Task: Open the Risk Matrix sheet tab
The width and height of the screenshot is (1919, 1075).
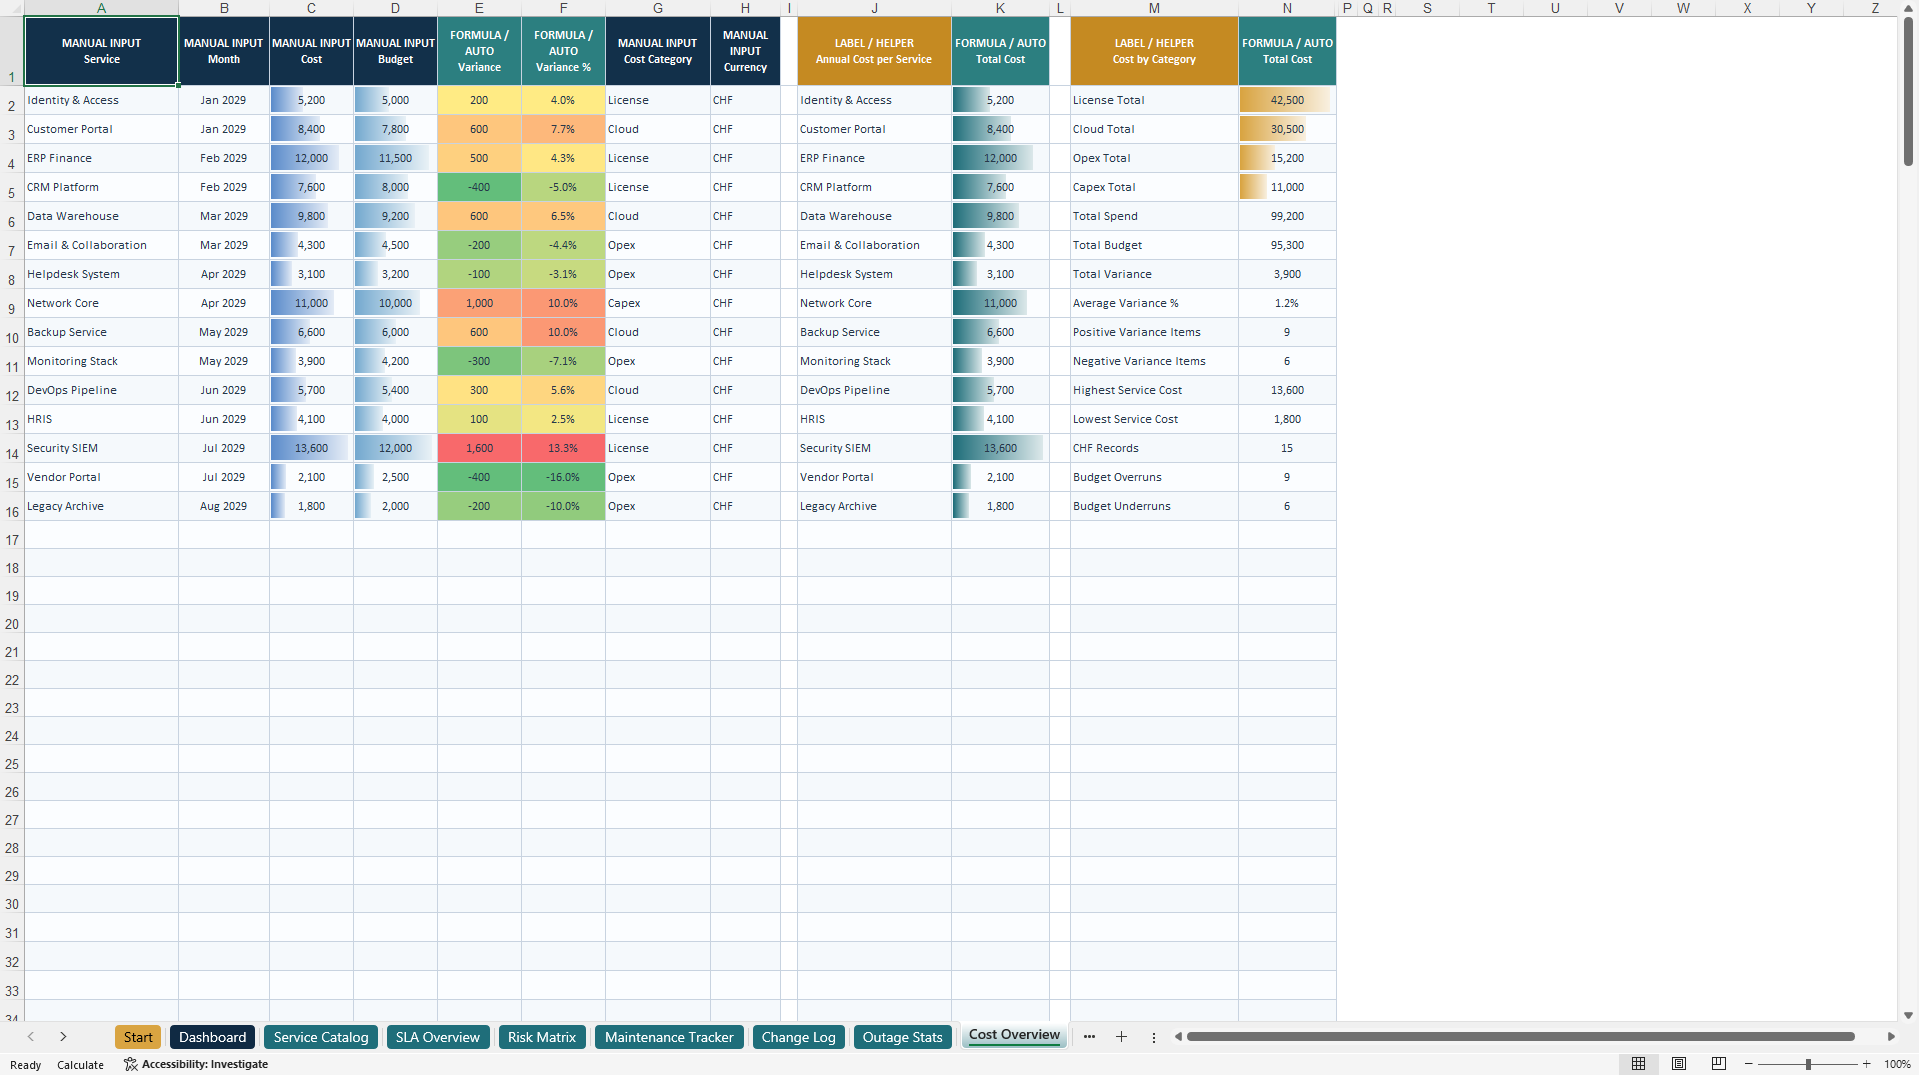Action: pyautogui.click(x=542, y=1037)
